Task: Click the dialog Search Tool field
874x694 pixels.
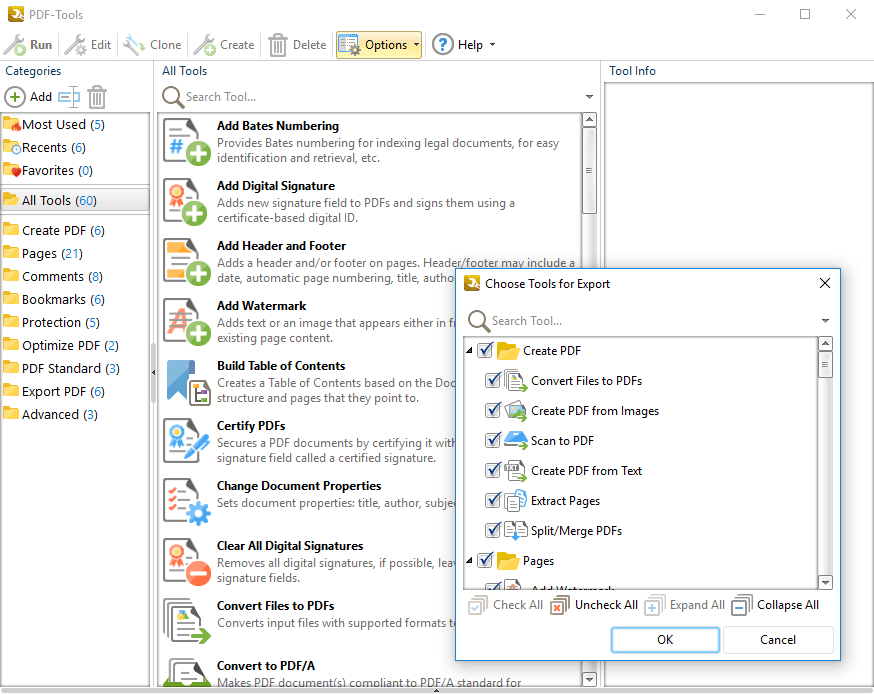Action: tap(653, 321)
